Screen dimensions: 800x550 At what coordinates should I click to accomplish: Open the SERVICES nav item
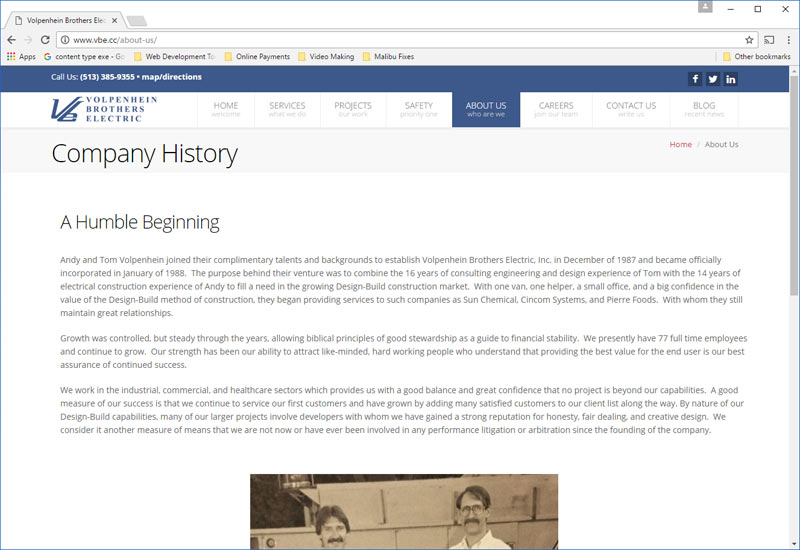287,109
